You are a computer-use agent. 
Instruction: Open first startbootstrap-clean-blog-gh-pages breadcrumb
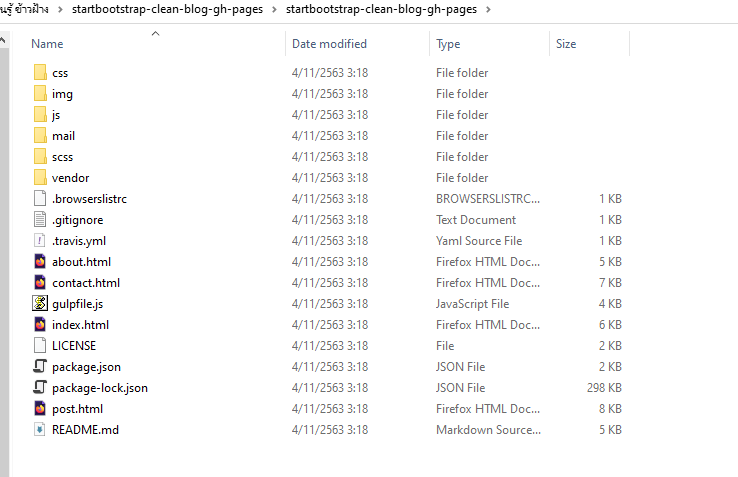[x=168, y=9]
